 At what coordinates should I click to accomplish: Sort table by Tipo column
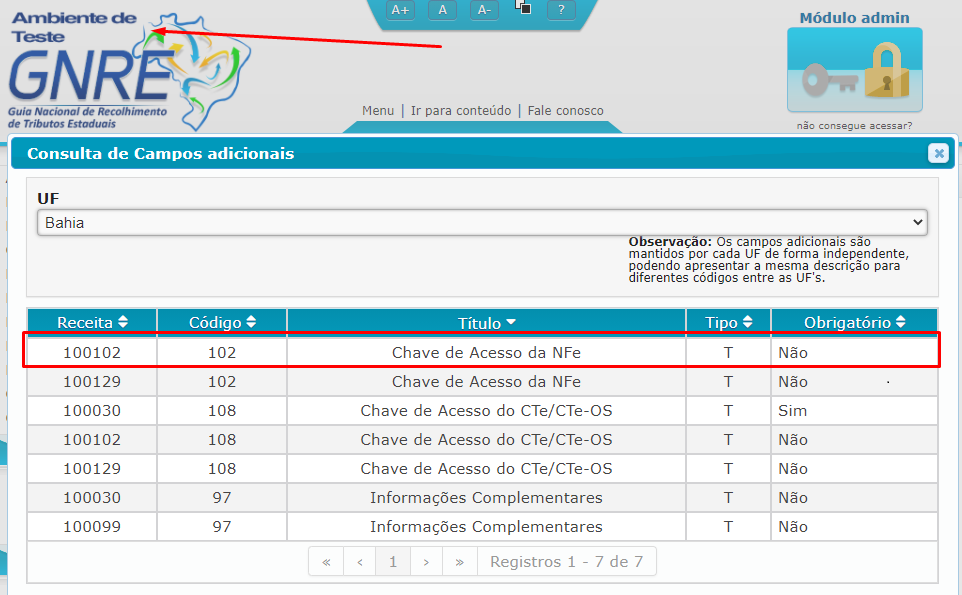pos(728,322)
